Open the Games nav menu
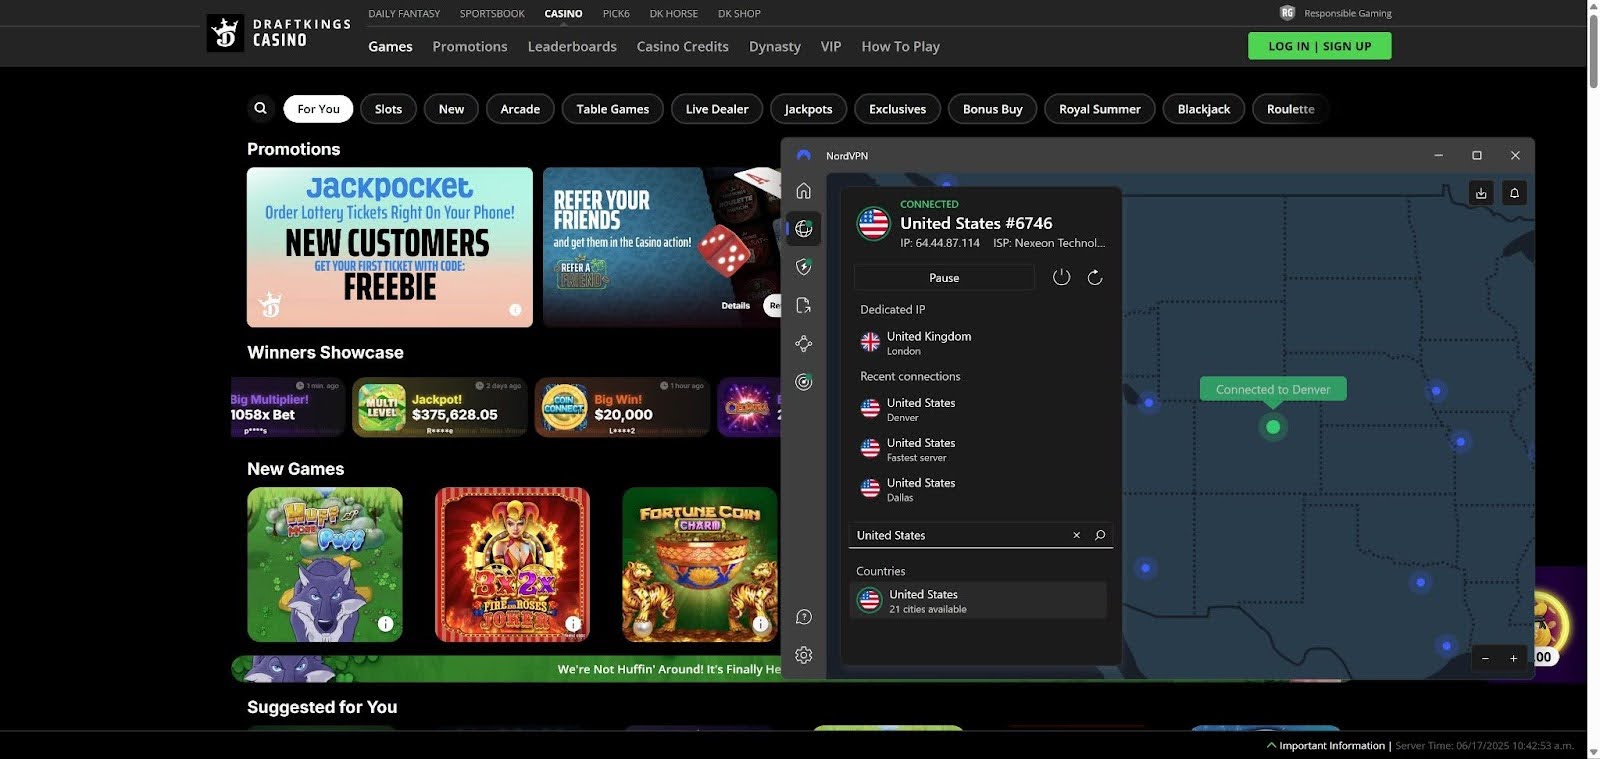1600x759 pixels. pyautogui.click(x=390, y=46)
